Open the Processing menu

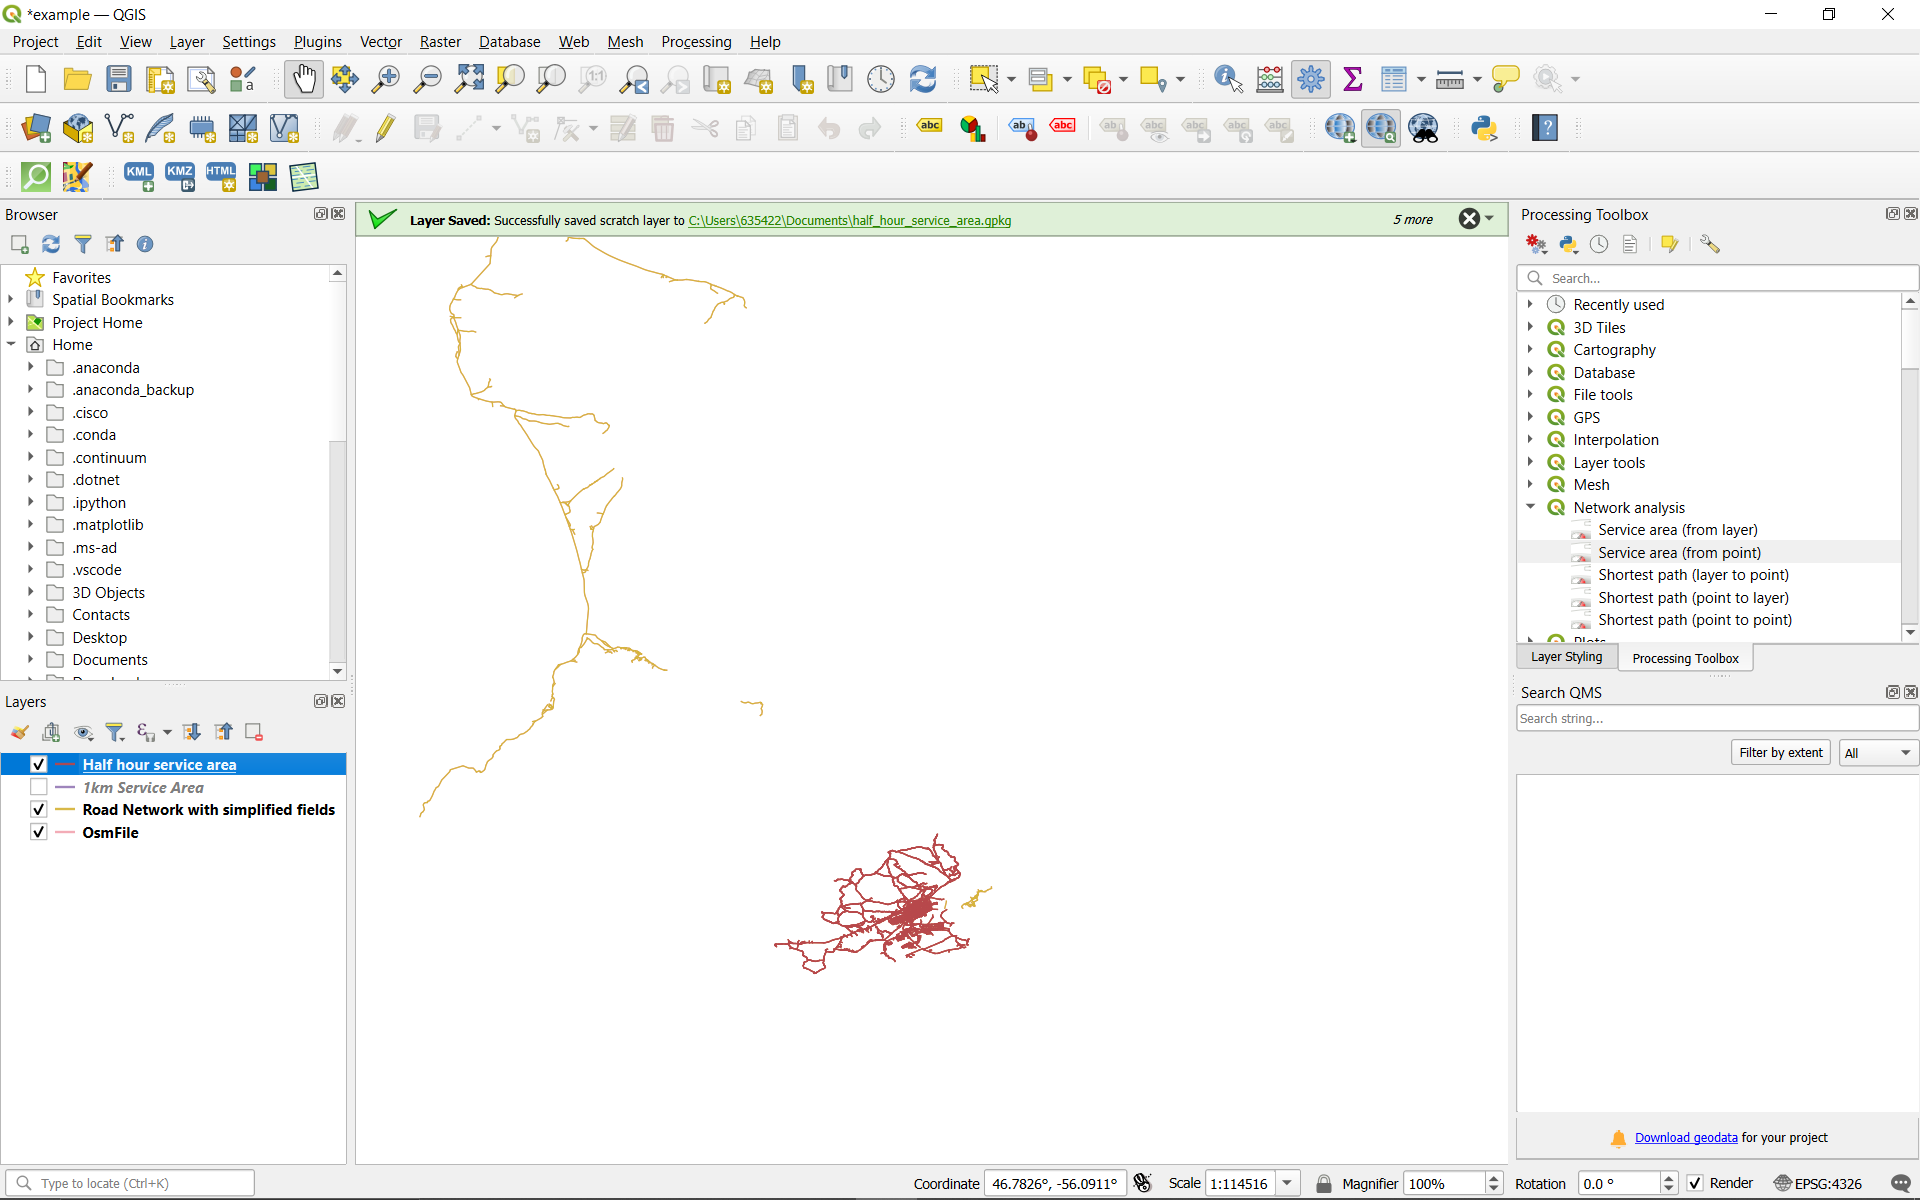(694, 40)
